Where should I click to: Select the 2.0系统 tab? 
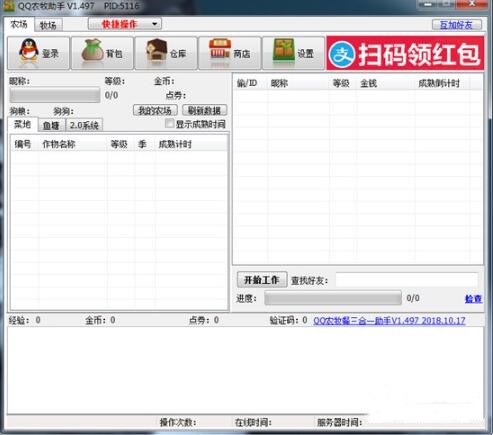coord(84,125)
